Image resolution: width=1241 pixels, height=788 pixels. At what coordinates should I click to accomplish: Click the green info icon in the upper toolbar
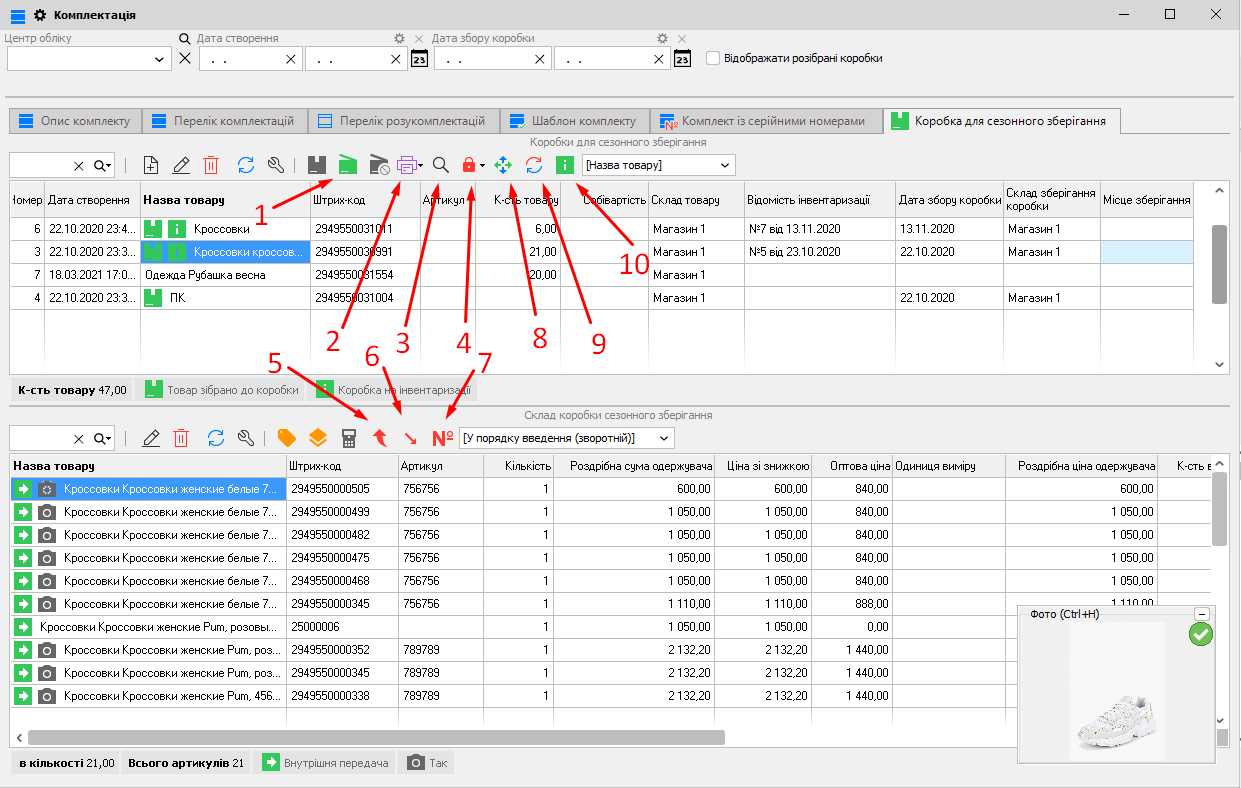click(564, 165)
